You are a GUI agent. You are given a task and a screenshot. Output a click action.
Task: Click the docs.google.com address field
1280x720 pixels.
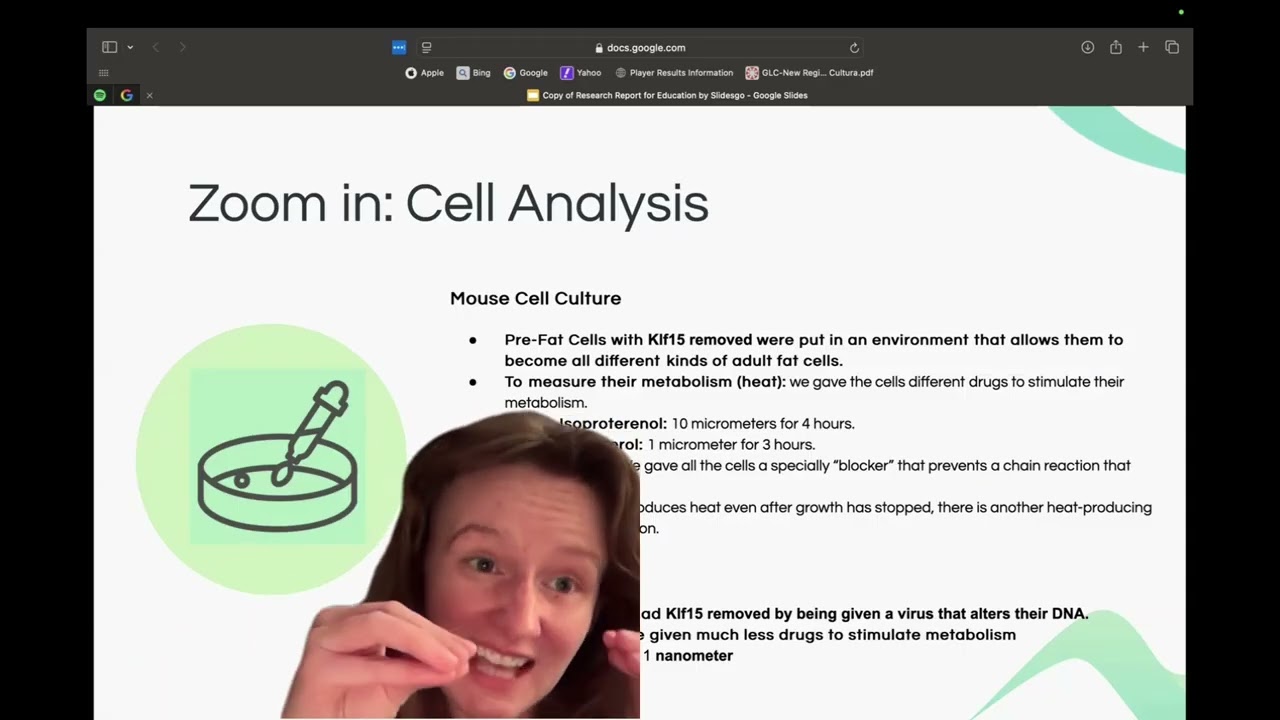(x=640, y=47)
